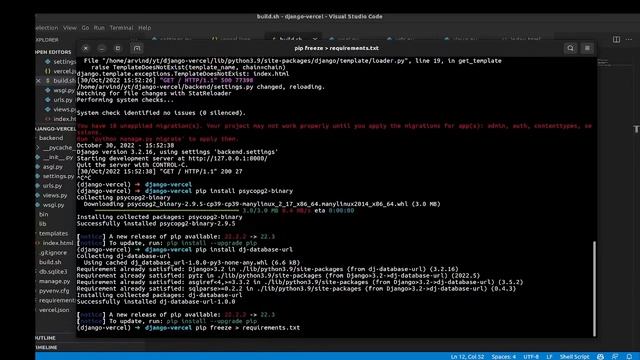This screenshot has width=640, height=360.
Task: Change Shell Script language mode
Action: [x=574, y=356]
